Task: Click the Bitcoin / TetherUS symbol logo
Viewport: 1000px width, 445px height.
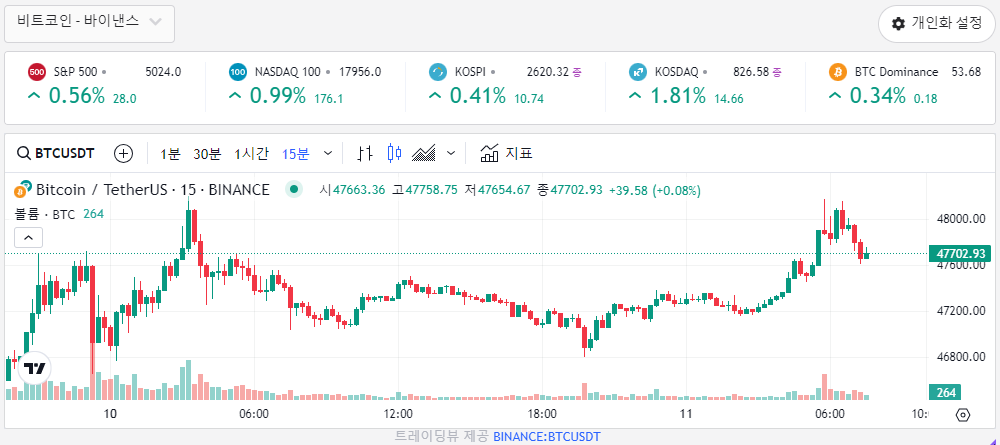Action: (23, 189)
